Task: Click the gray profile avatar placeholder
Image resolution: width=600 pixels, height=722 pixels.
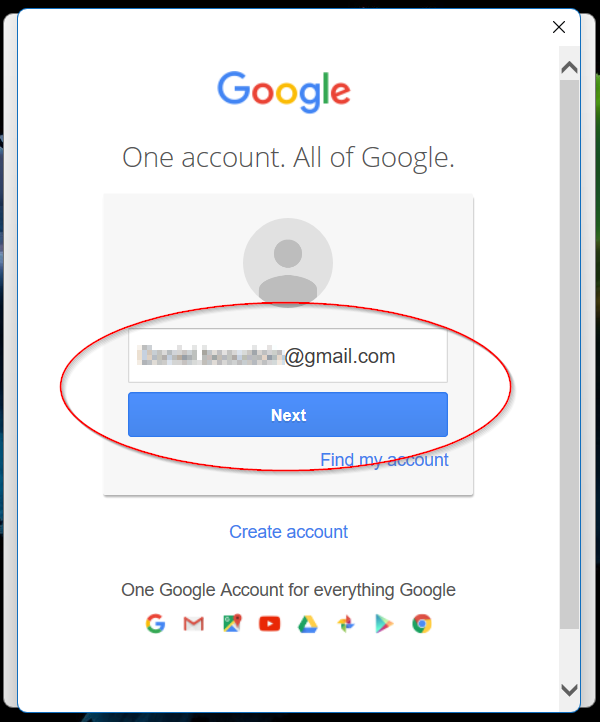Action: pyautogui.click(x=288, y=263)
